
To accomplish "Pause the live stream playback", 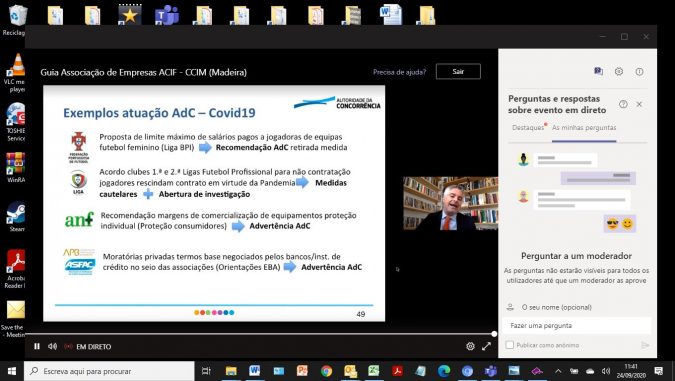I will 37,346.
